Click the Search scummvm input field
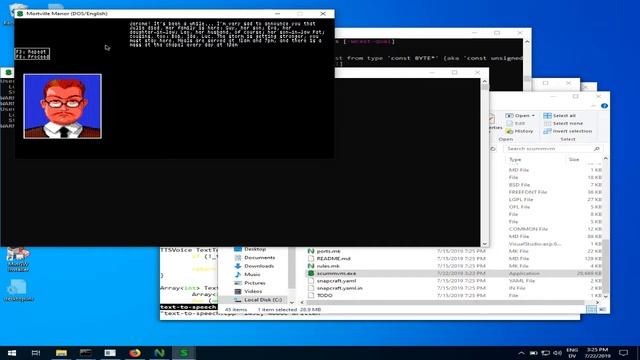Screen dimensions: 640x360 tap(548, 149)
